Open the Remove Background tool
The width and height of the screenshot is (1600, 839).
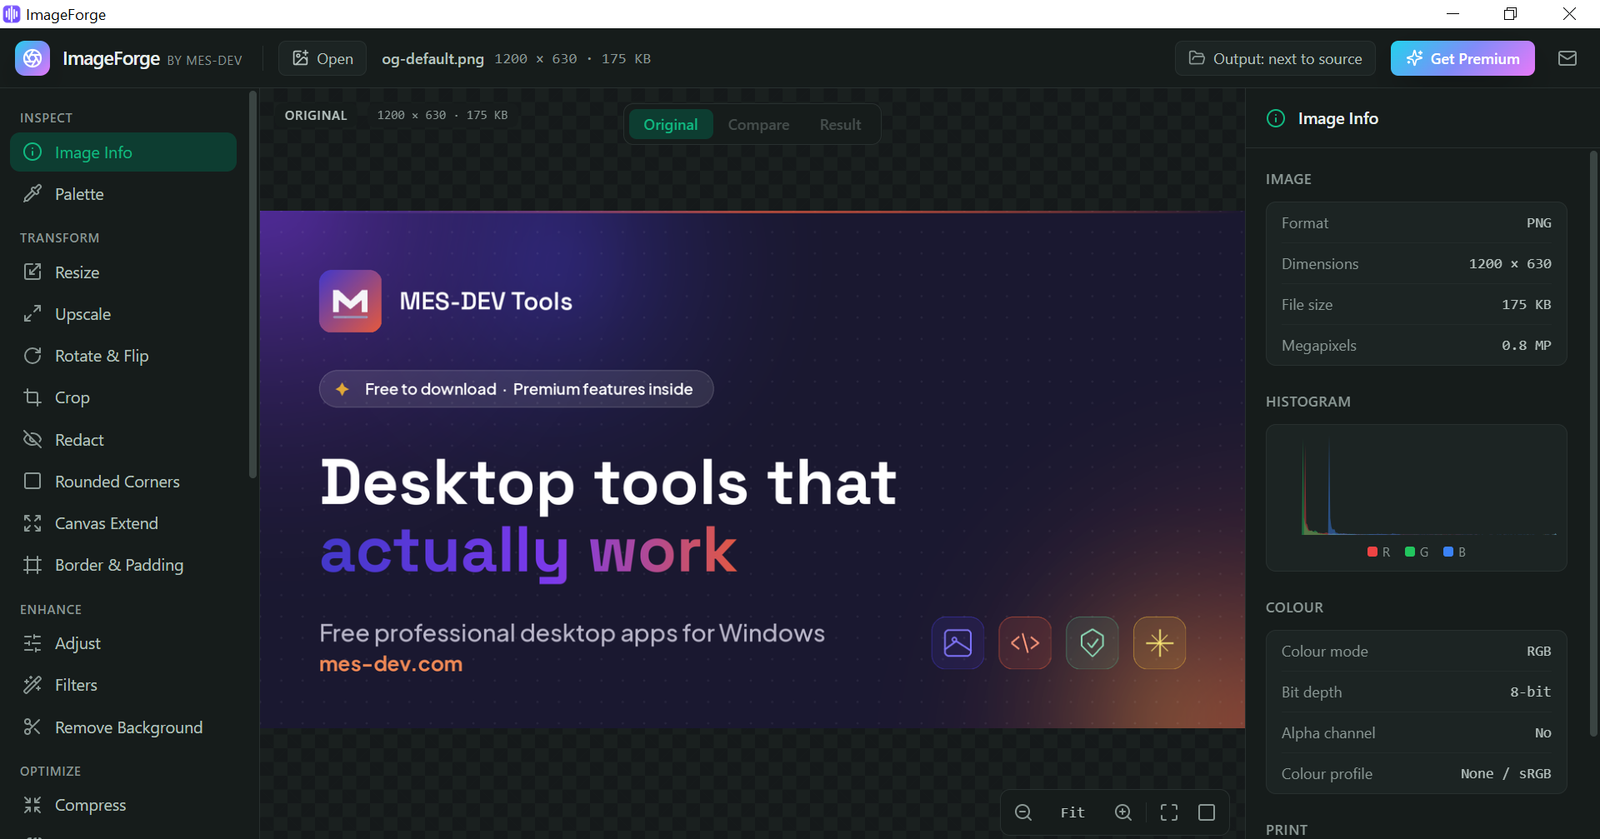point(123,727)
